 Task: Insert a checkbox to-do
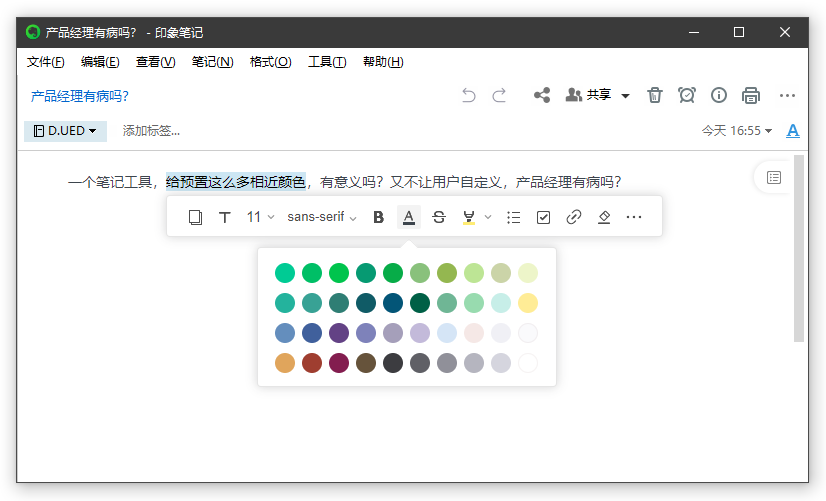coord(544,217)
